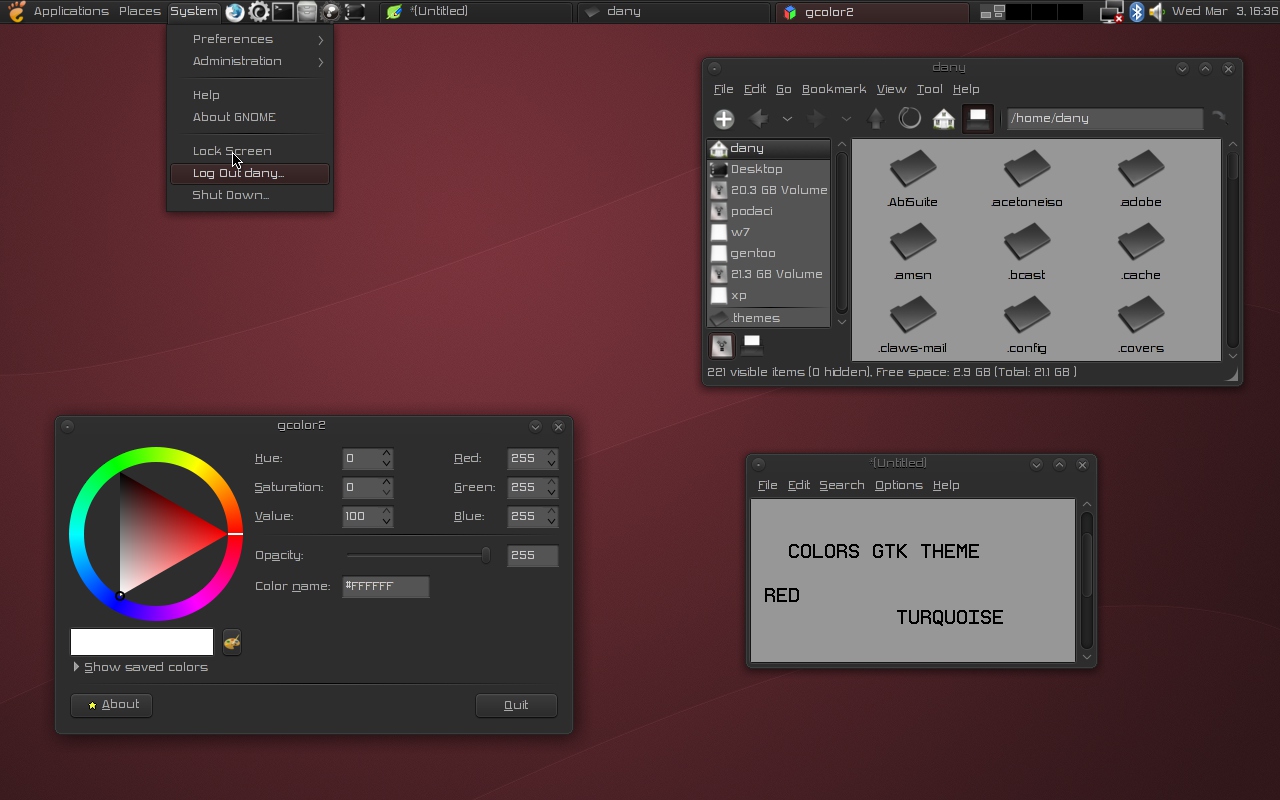The image size is (1280, 800).
Task: Launch the web browser globe icon in panel
Action: tap(235, 12)
